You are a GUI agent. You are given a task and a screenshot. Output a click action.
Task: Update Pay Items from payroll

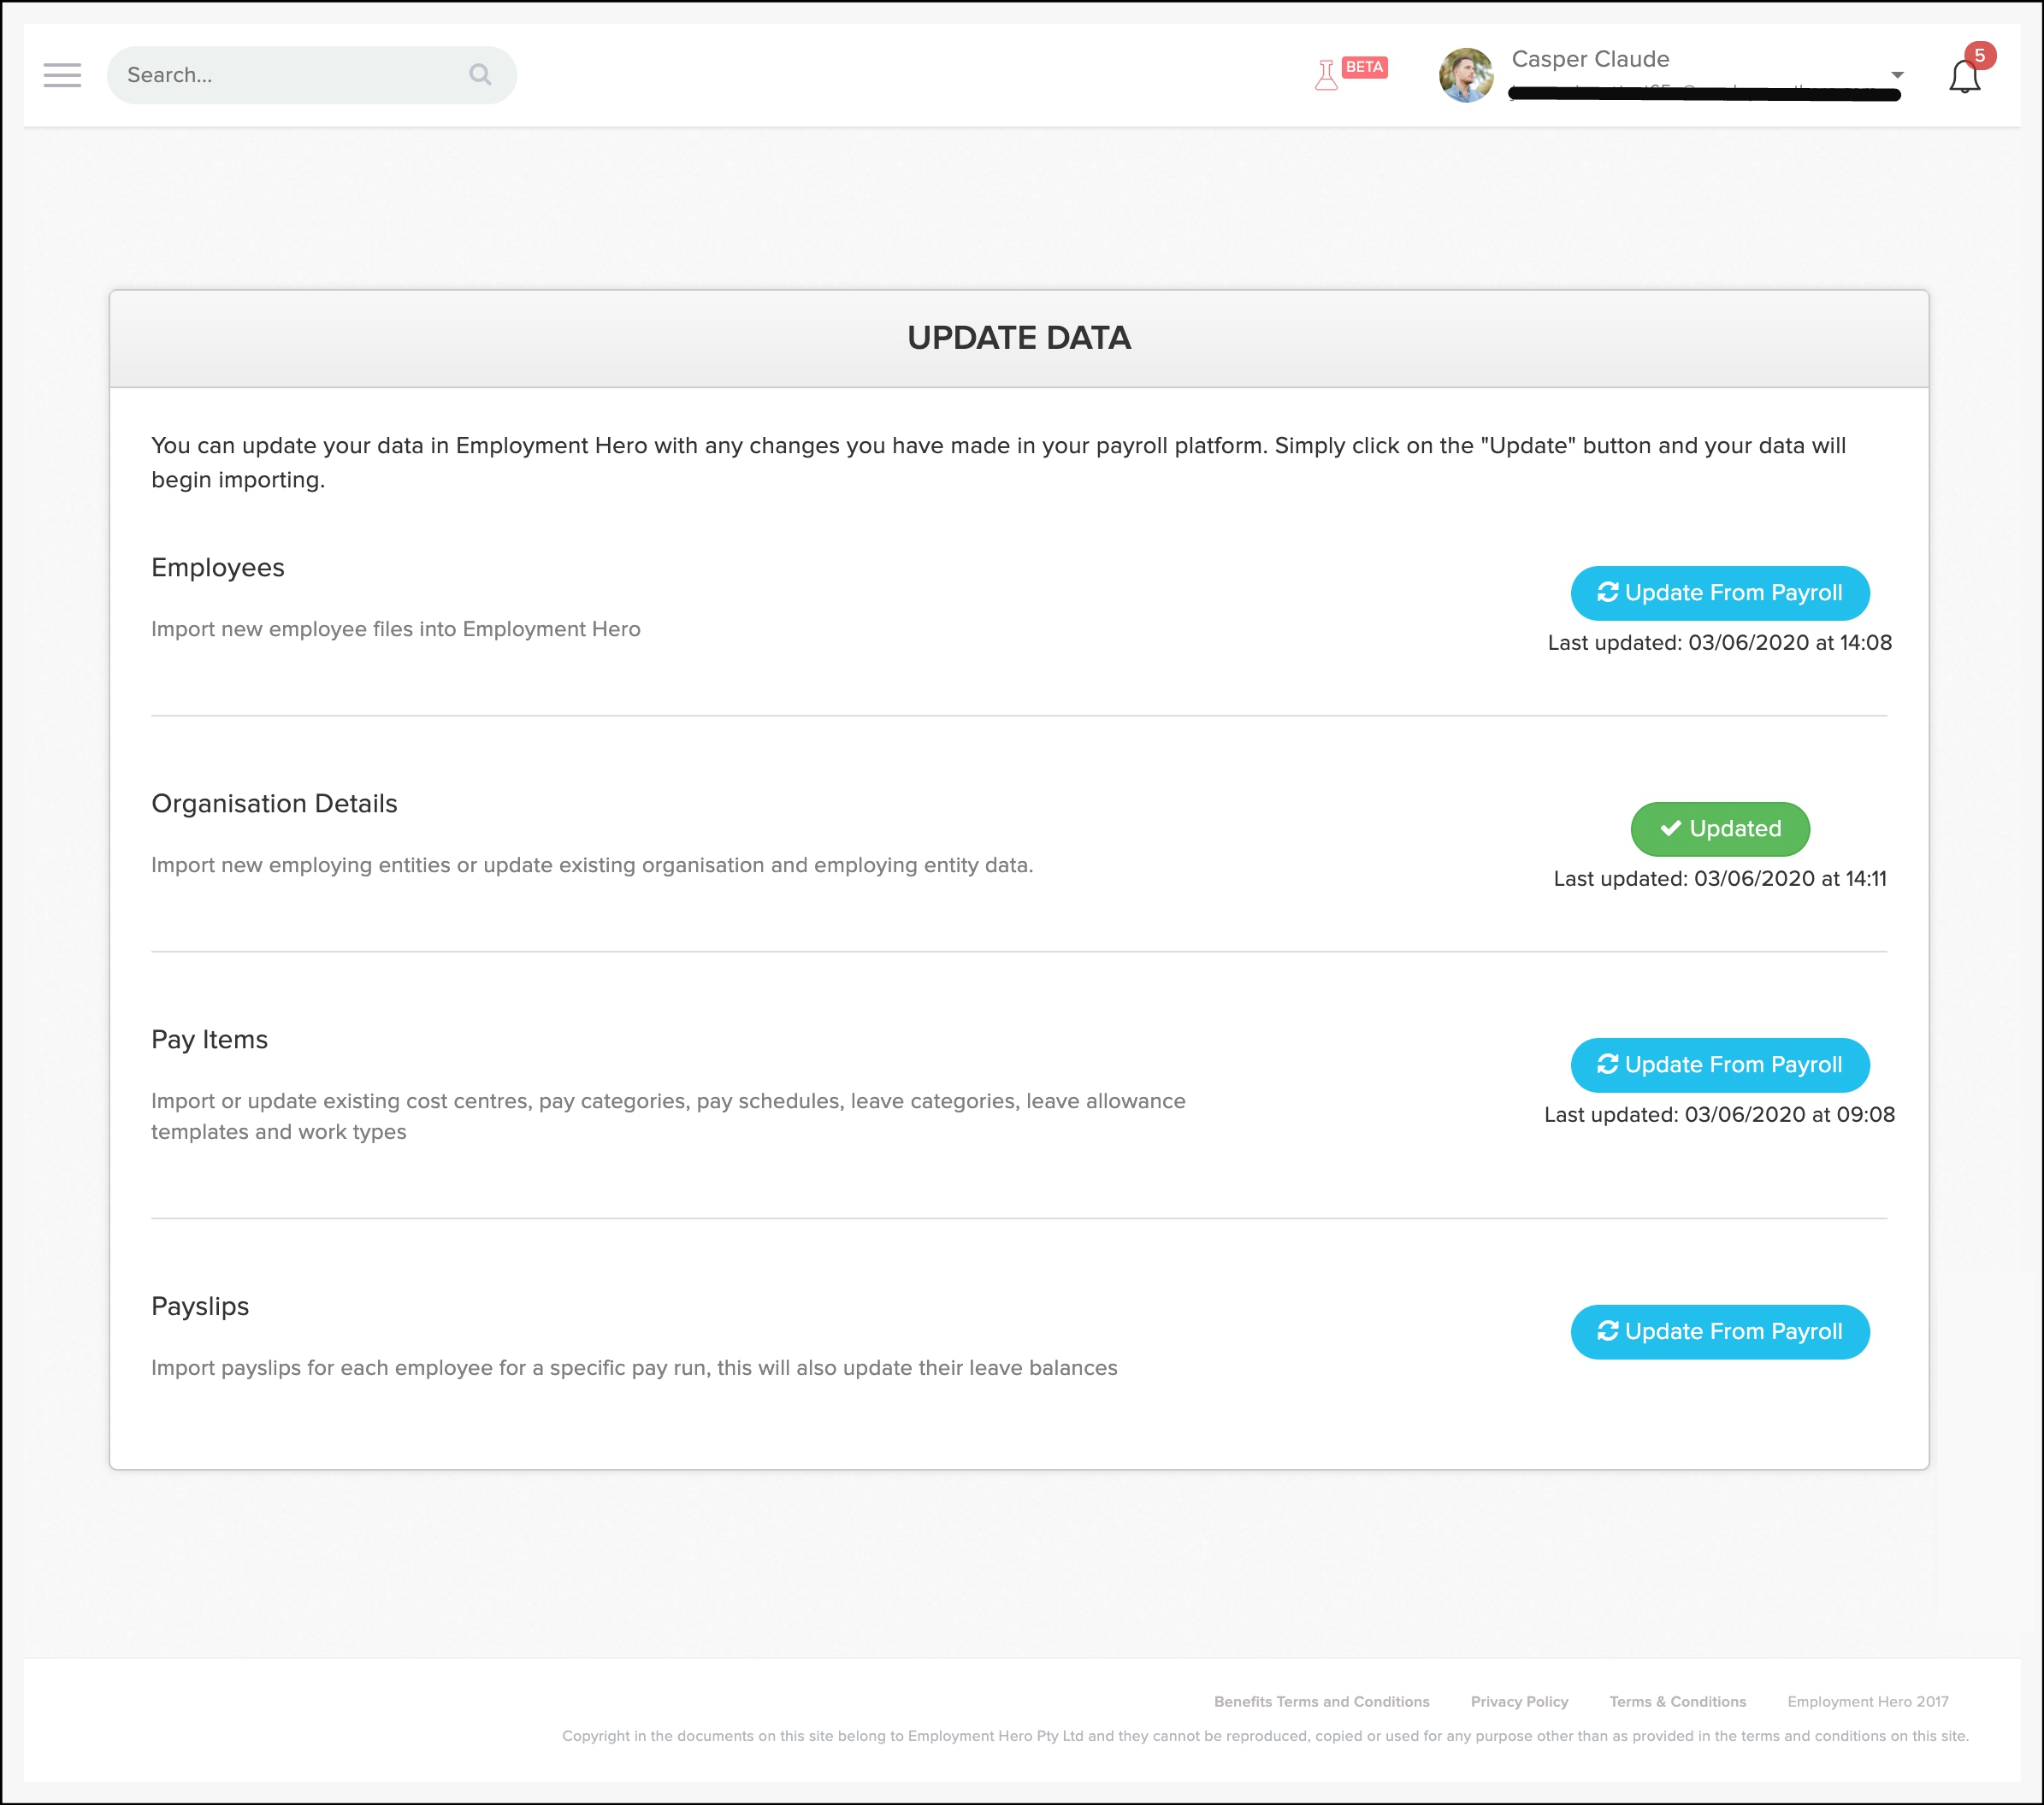click(x=1720, y=1065)
